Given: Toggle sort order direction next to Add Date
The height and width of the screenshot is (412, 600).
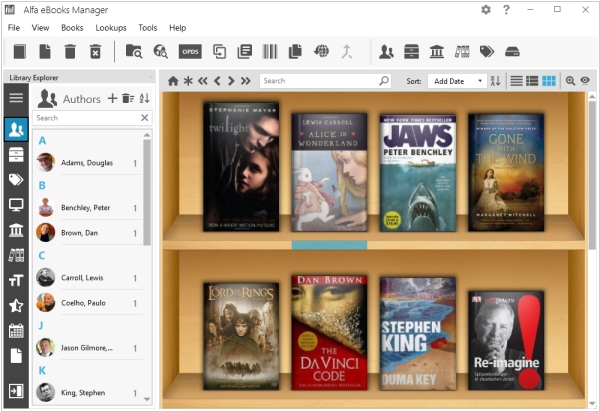Looking at the screenshot, I should (x=495, y=81).
